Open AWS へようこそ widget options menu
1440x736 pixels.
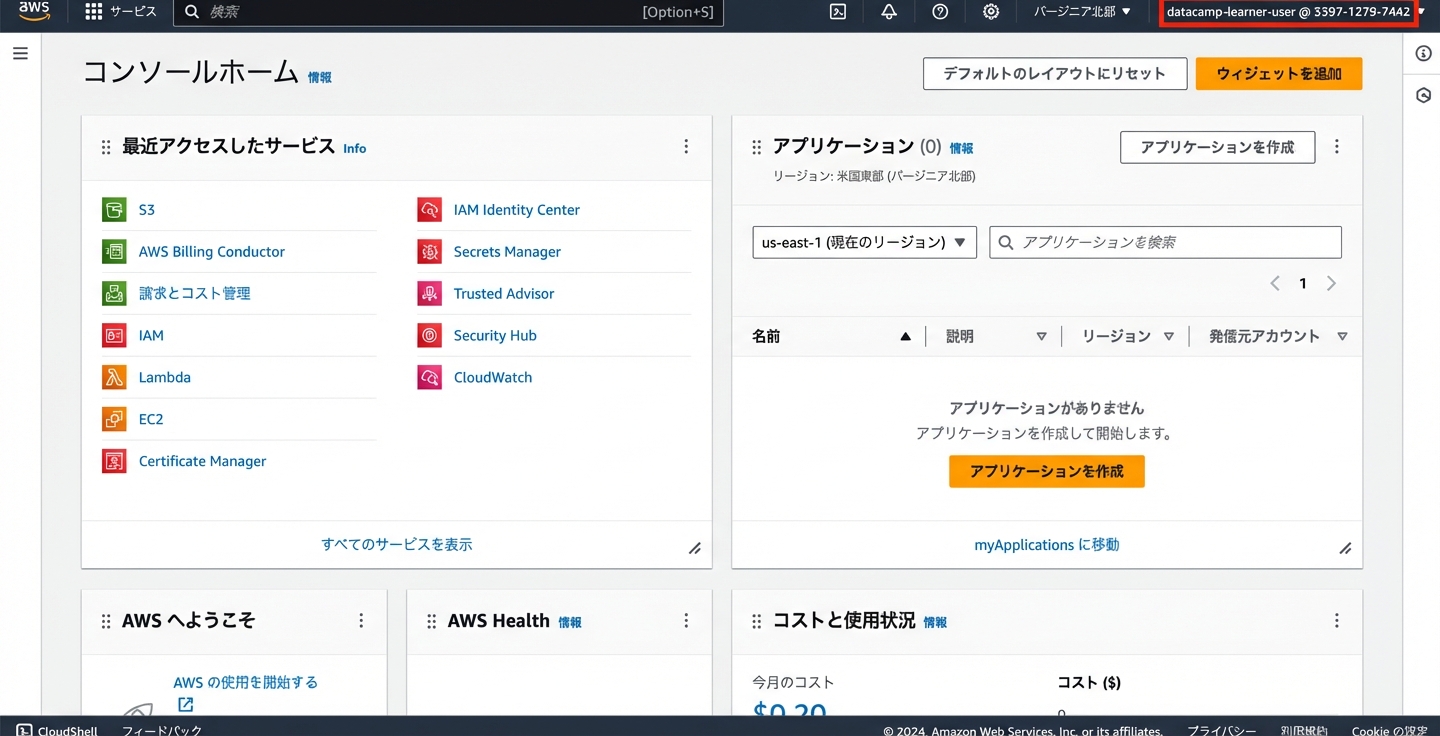tap(361, 621)
